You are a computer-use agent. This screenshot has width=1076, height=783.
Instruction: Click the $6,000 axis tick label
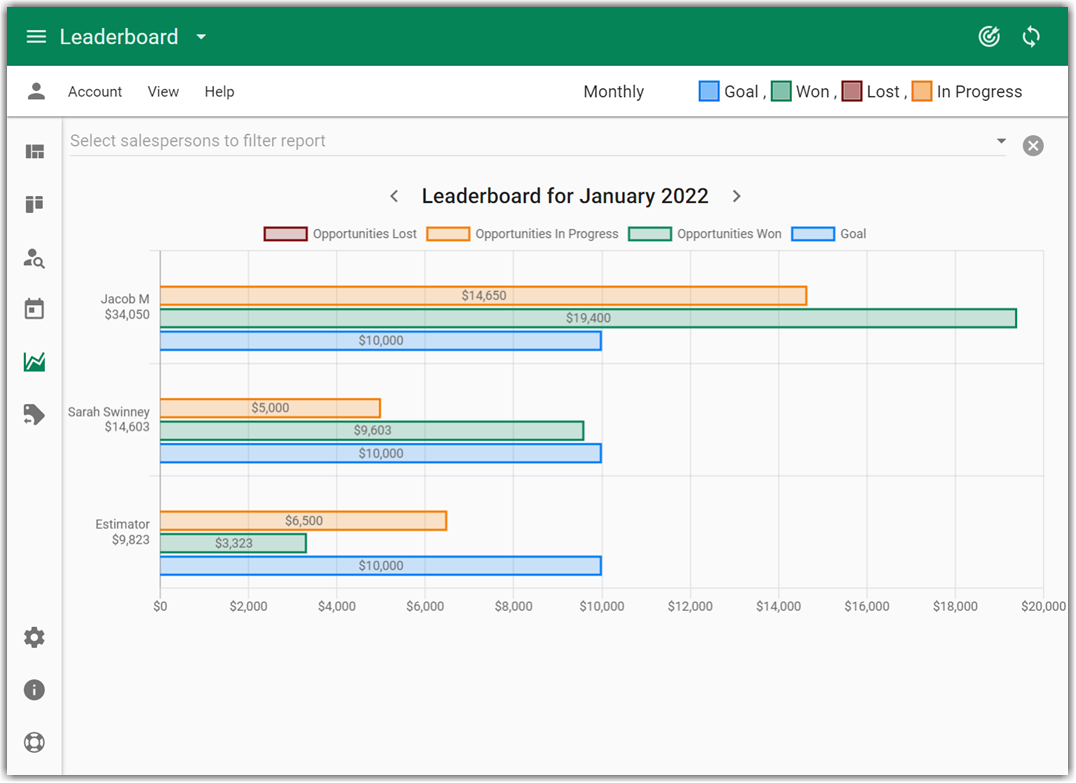click(425, 607)
